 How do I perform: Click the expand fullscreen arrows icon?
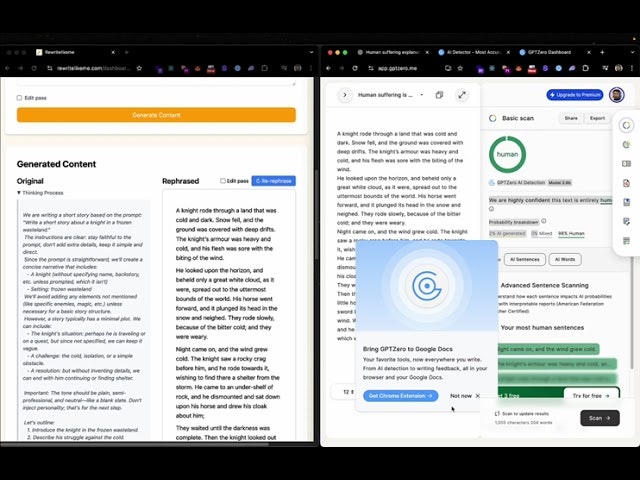(462, 95)
